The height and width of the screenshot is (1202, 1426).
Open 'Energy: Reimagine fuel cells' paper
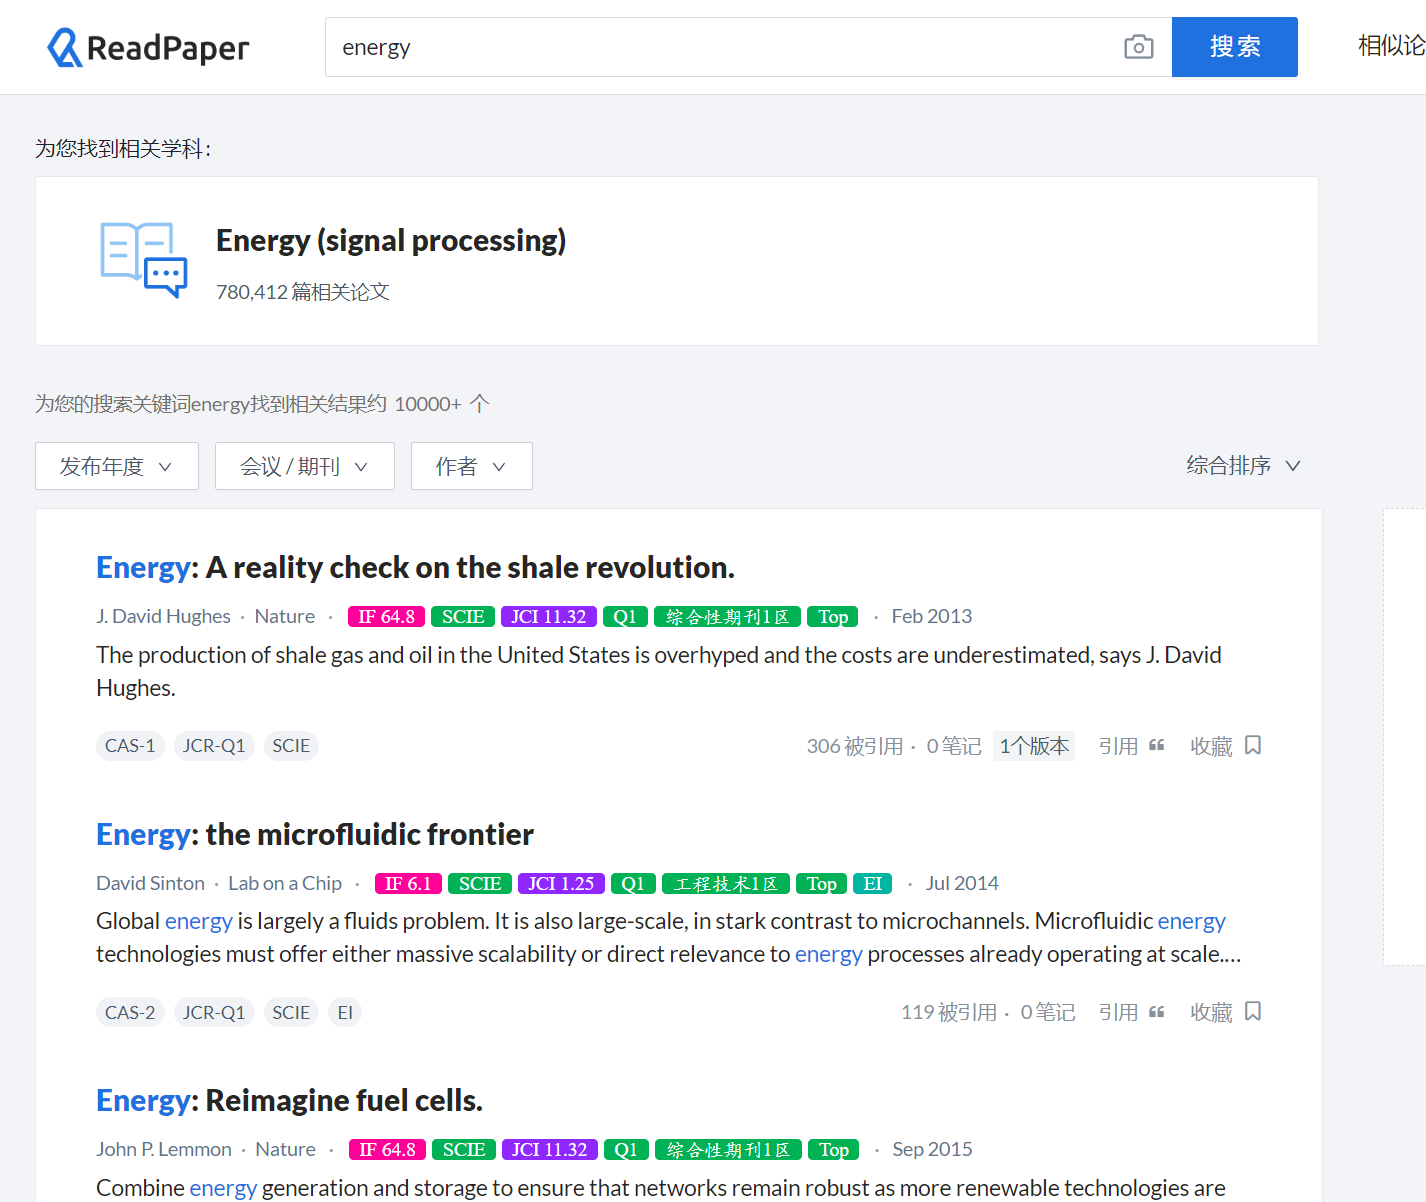(x=289, y=1100)
